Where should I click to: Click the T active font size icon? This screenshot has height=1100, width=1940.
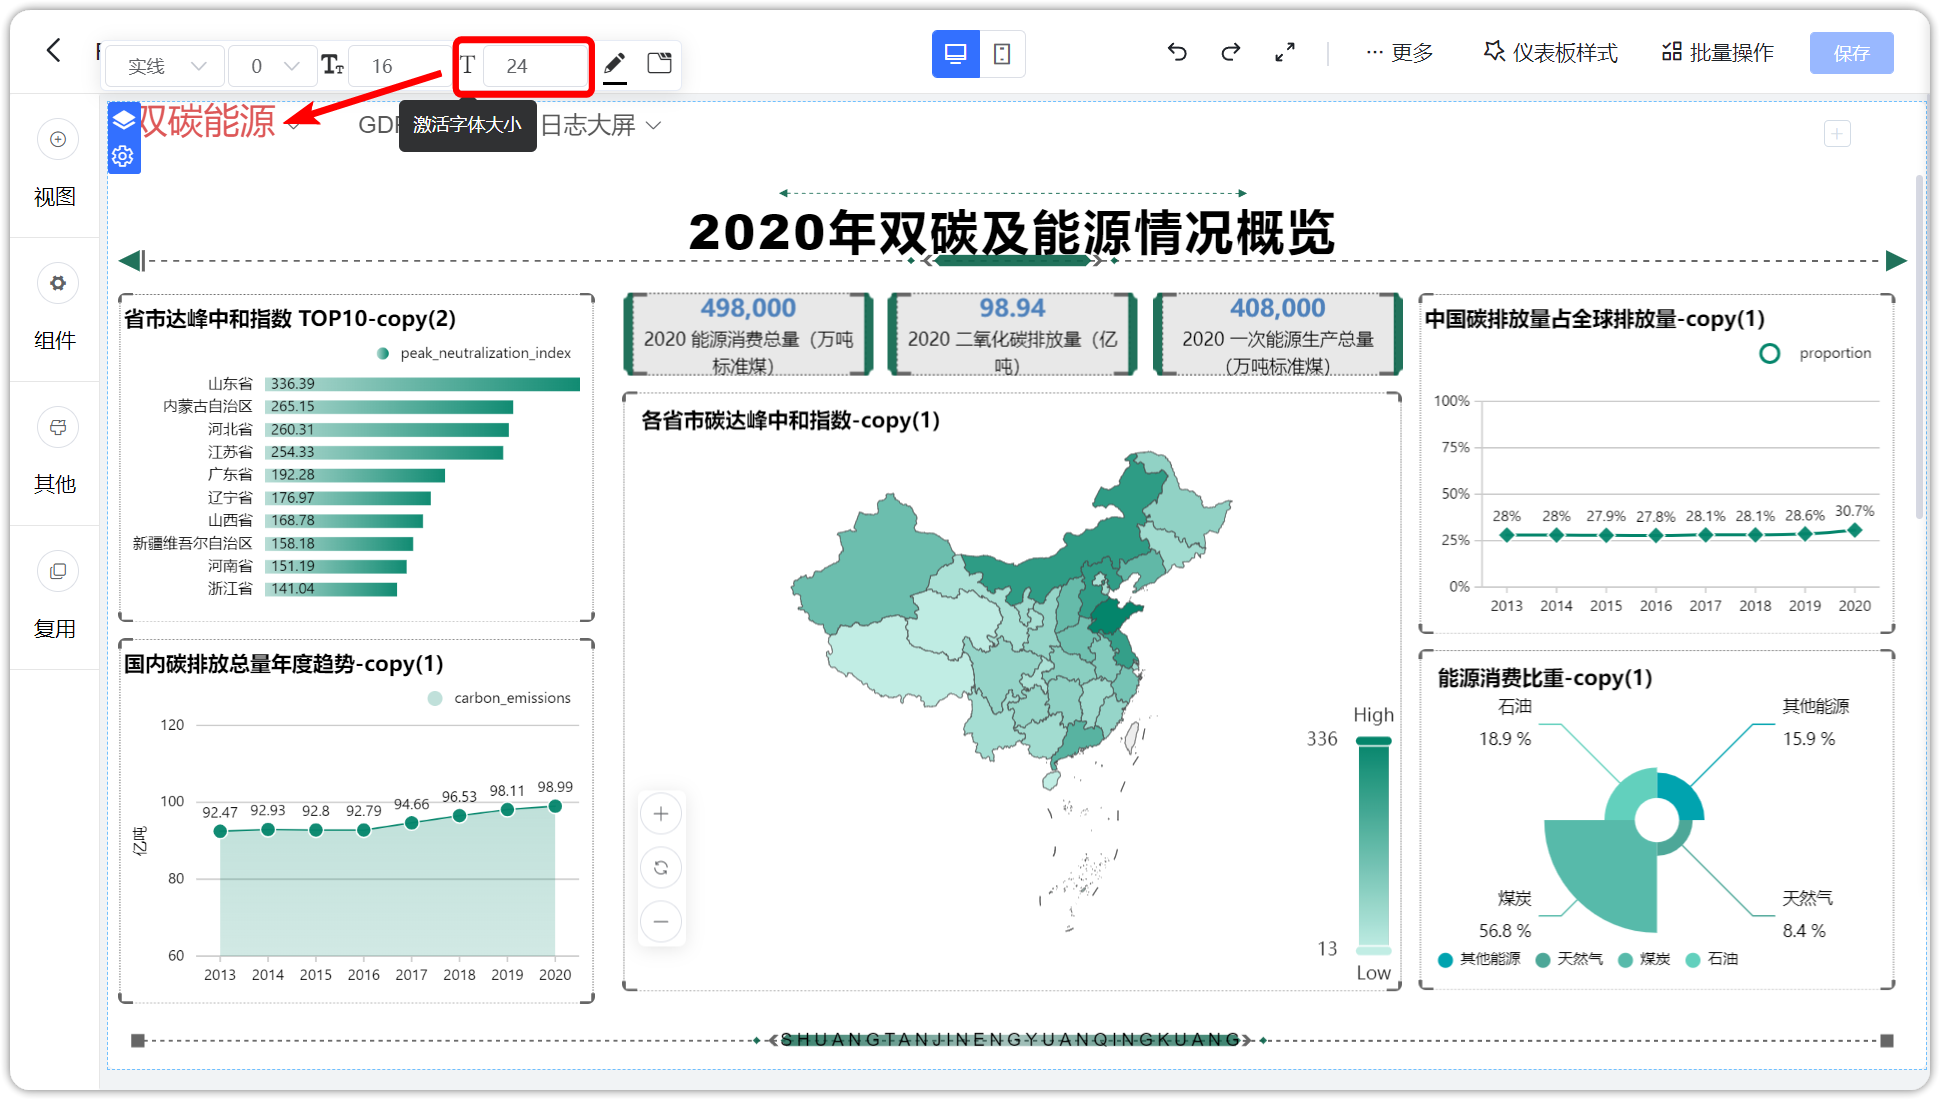pyautogui.click(x=467, y=66)
